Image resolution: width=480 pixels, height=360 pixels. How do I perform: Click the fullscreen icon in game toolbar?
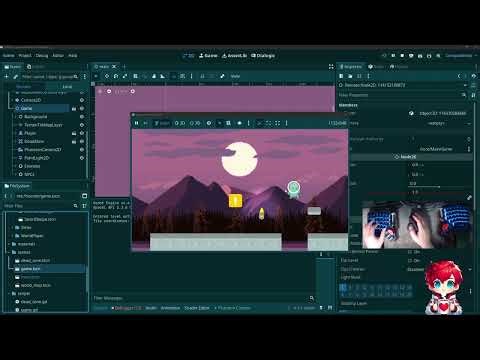pyautogui.click(x=277, y=123)
